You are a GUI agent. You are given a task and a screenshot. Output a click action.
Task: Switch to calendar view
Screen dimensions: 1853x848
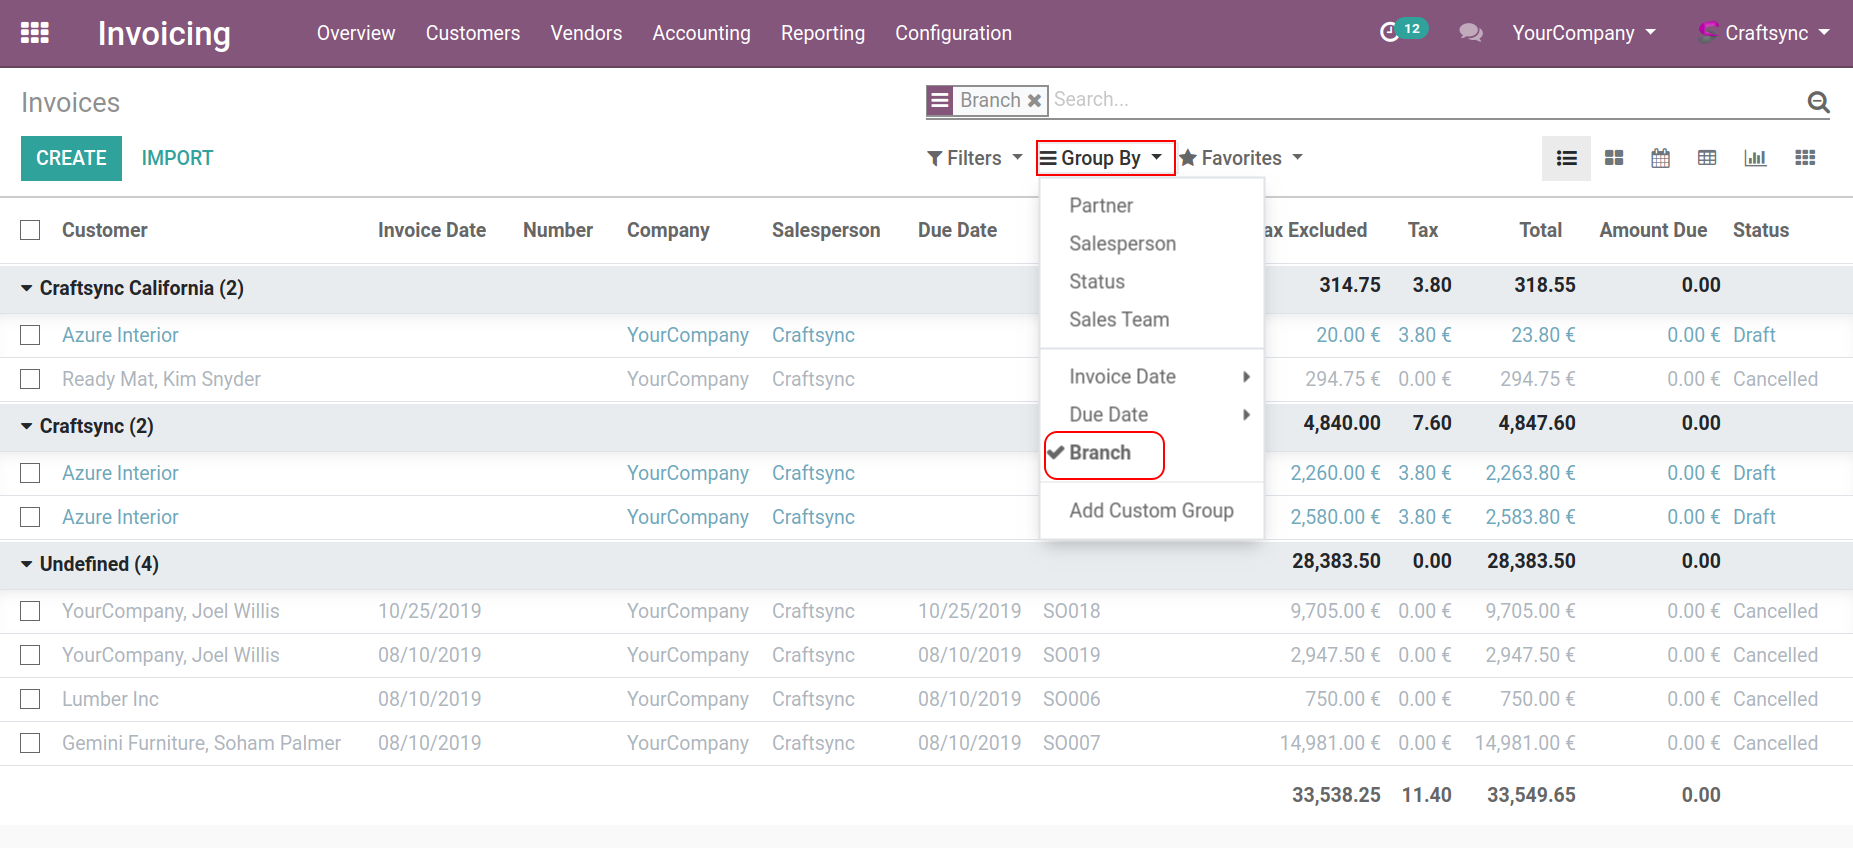point(1660,158)
